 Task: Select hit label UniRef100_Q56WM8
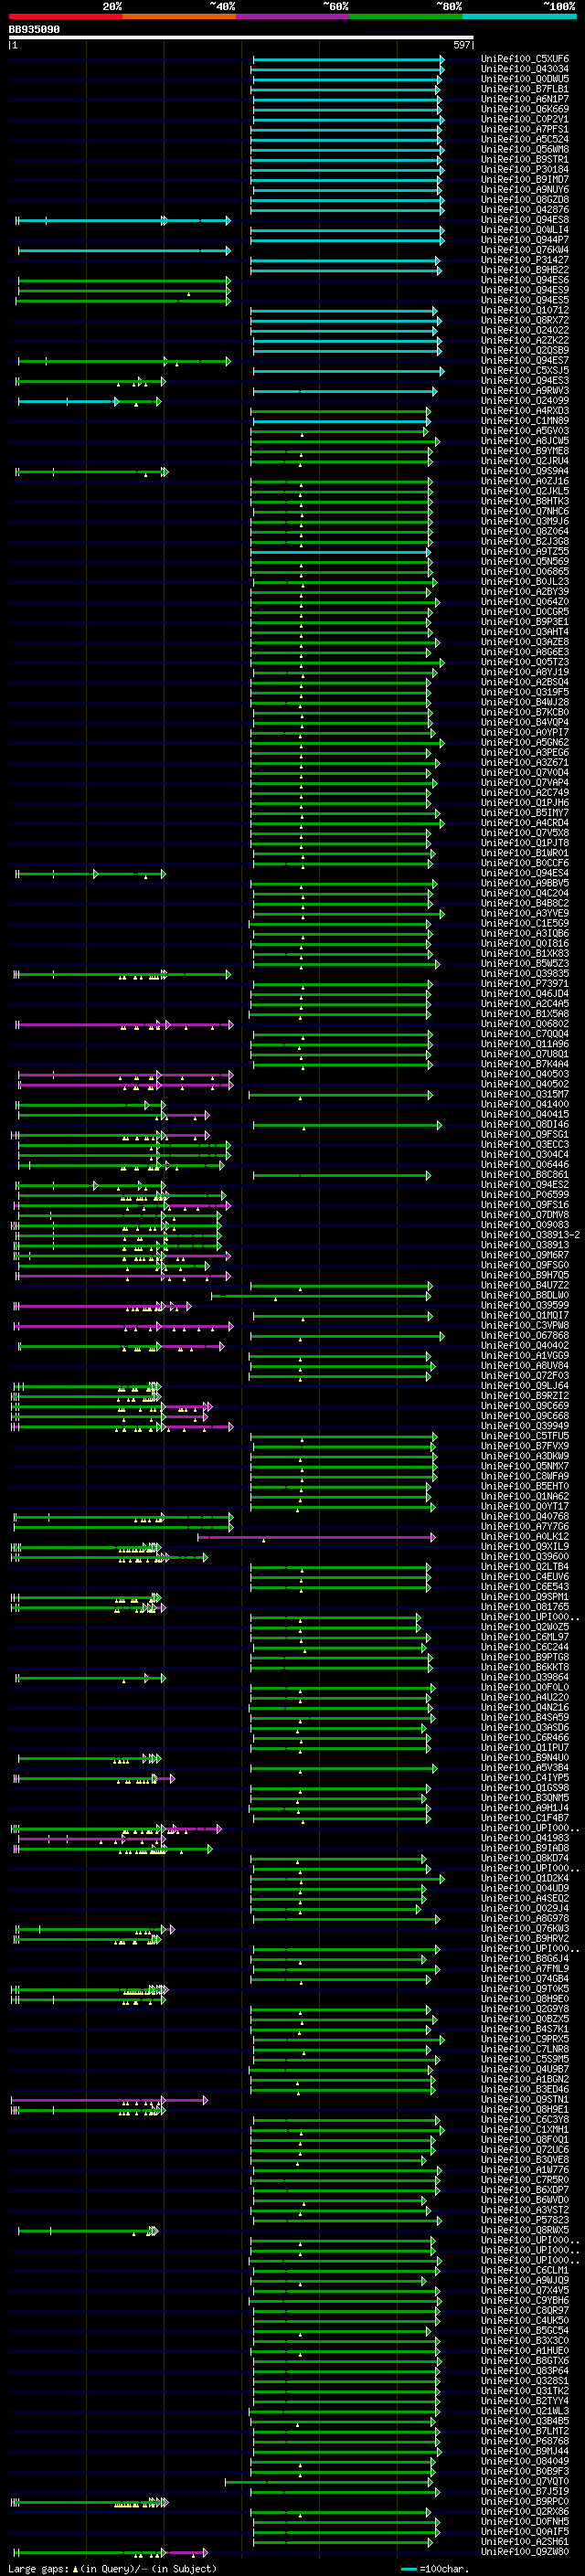(525, 149)
